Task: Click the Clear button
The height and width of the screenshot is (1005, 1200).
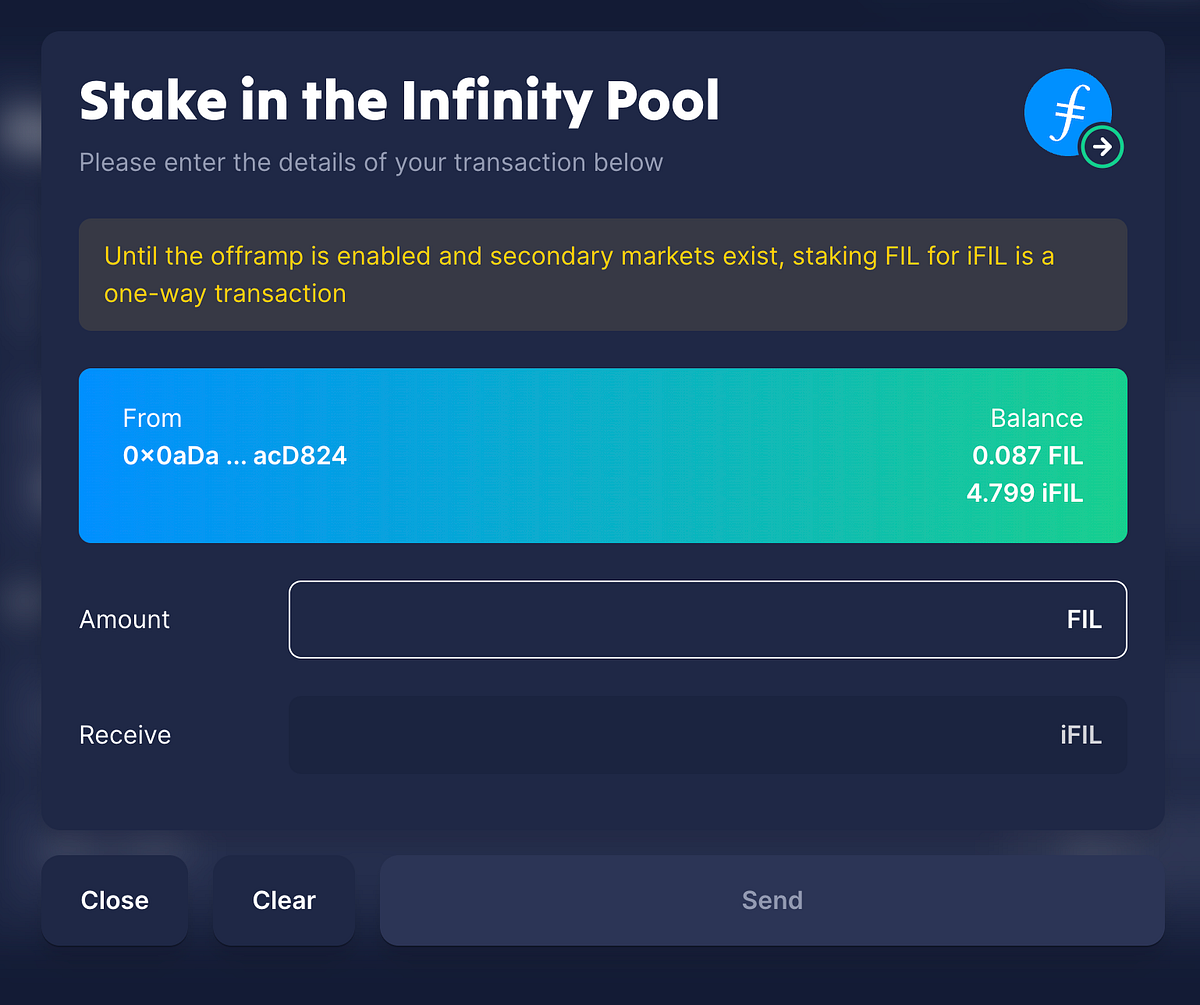Action: pyautogui.click(x=284, y=900)
